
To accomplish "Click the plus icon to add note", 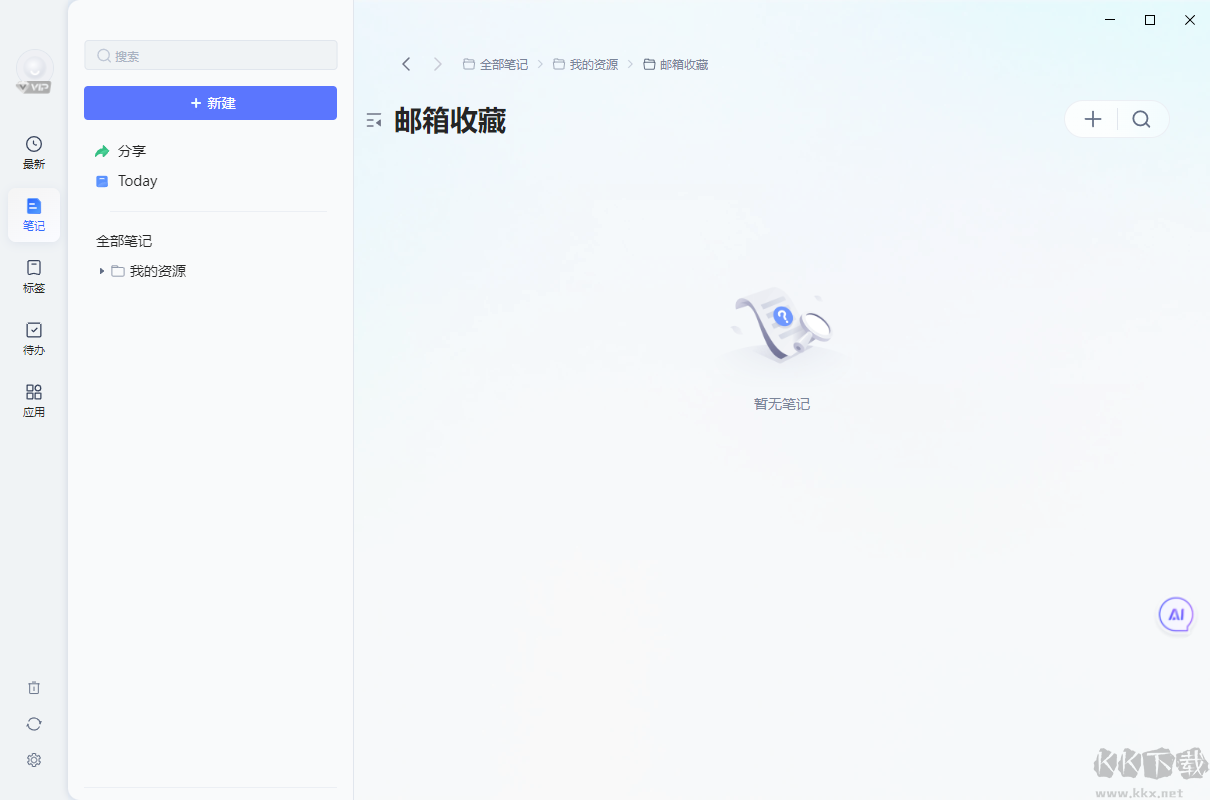I will coord(1093,120).
